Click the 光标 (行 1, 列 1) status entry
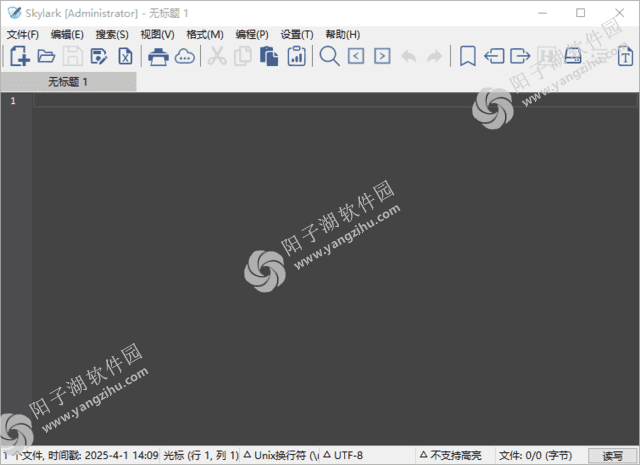The height and width of the screenshot is (465, 640). coord(201,455)
